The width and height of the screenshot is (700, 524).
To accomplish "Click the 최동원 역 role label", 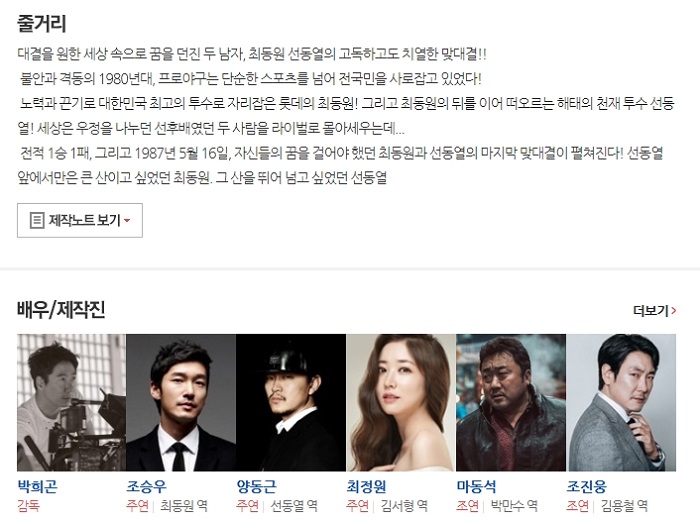I will 184,506.
